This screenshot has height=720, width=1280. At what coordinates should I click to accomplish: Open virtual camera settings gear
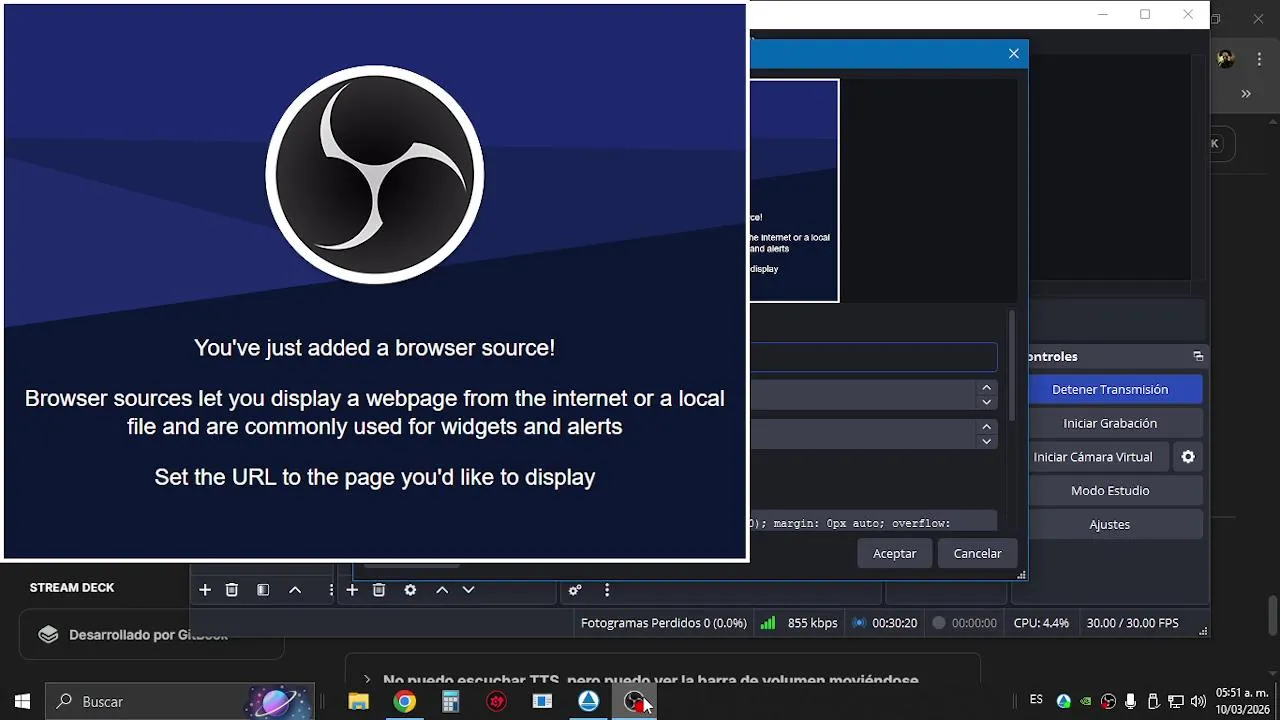(1188, 457)
